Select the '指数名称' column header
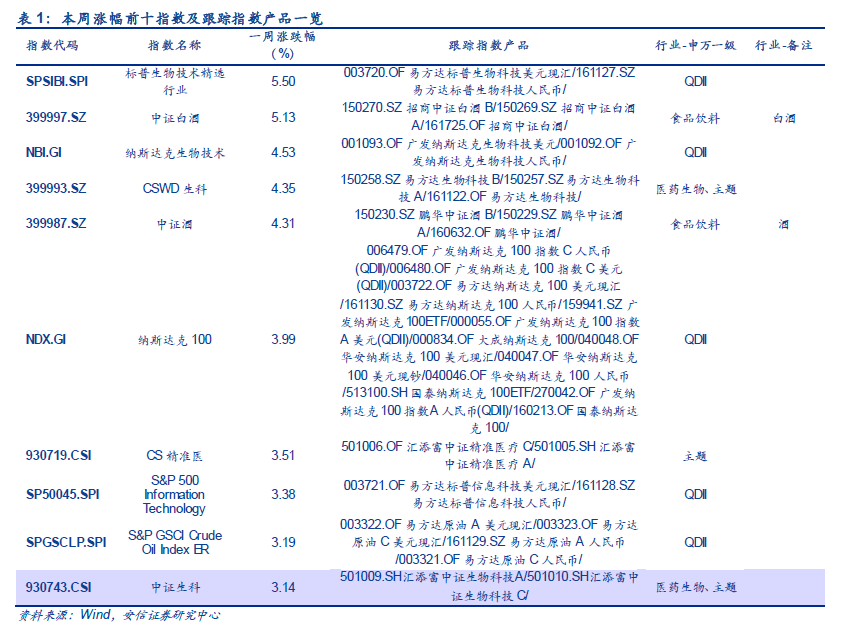The width and height of the screenshot is (843, 633). click(x=175, y=45)
